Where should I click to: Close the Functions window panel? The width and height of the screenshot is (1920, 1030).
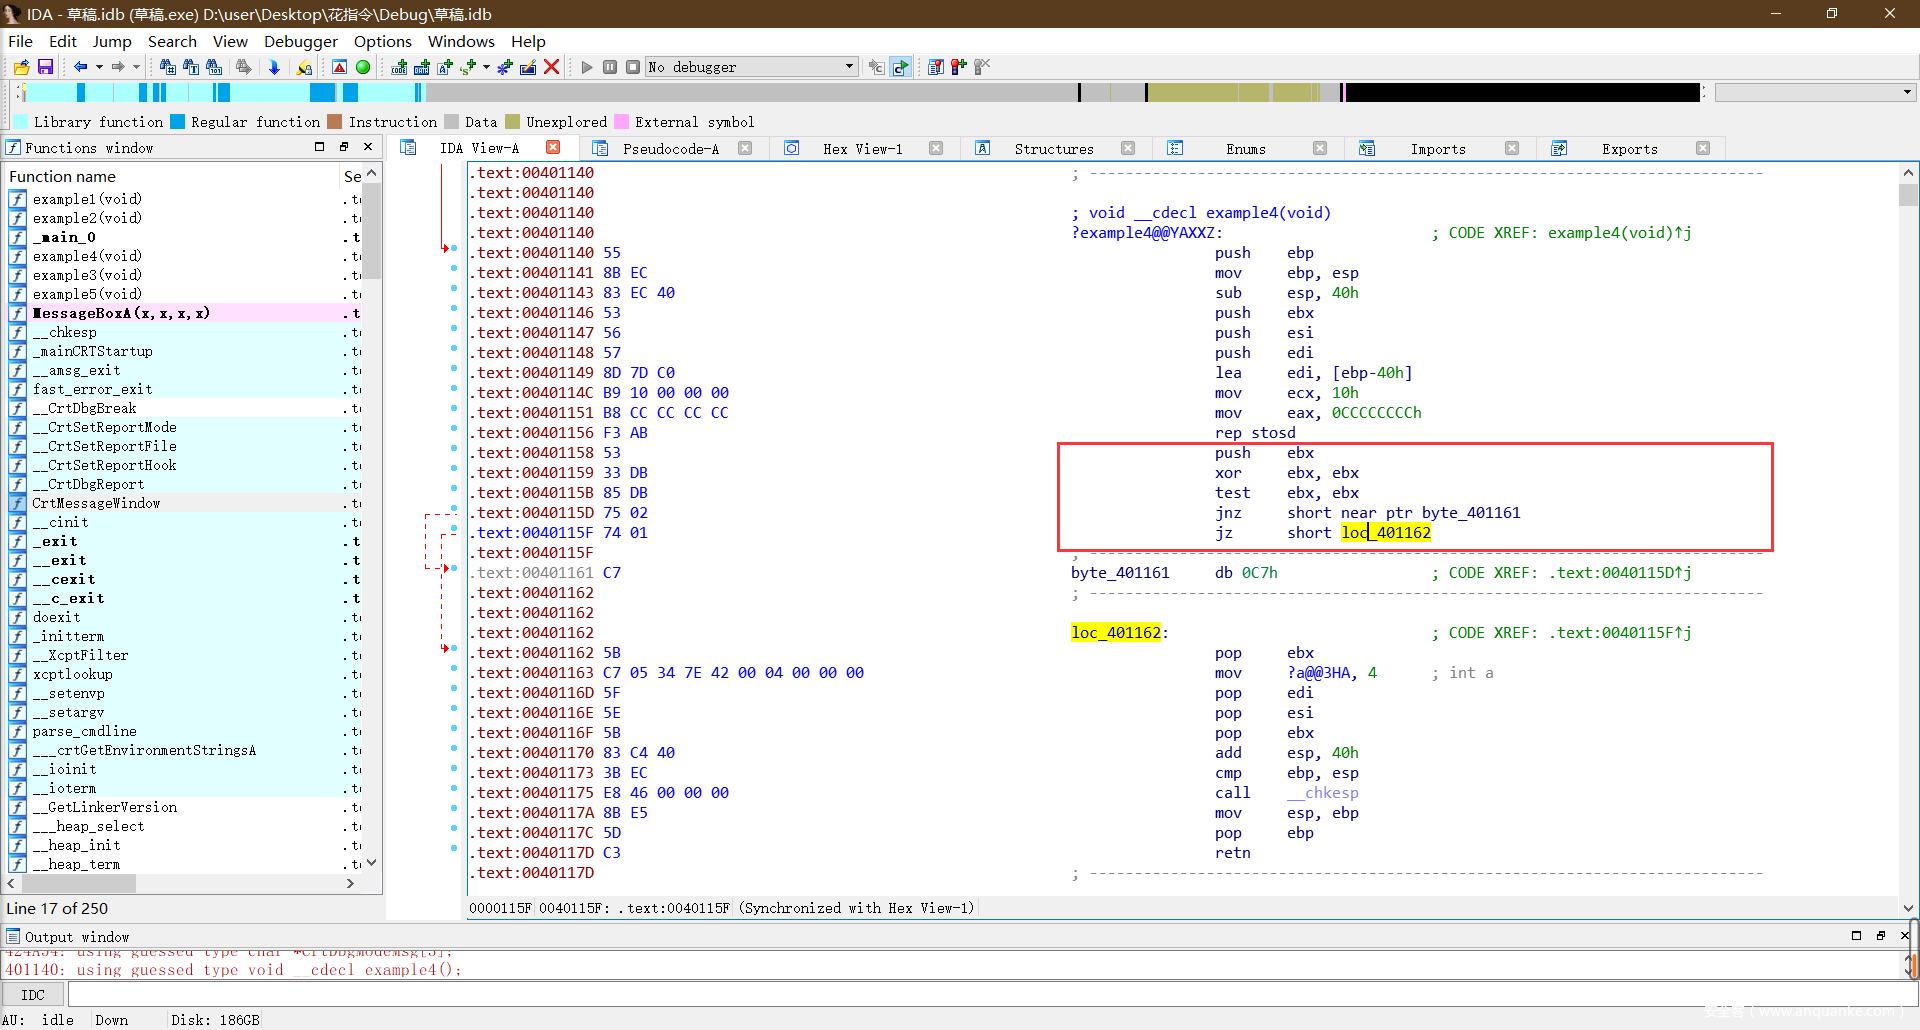pyautogui.click(x=368, y=147)
